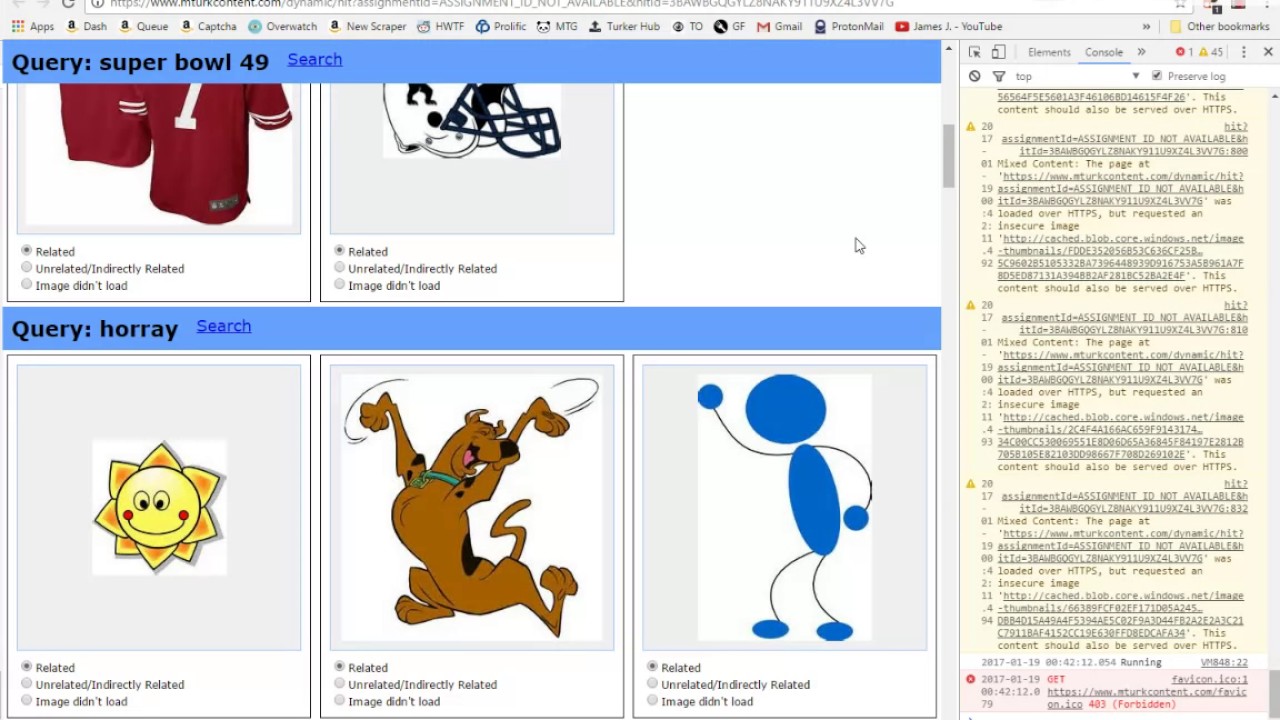The height and width of the screenshot is (720, 1280).
Task: Choose Unrelated/Indirectly Related under the Scooby-Doo image
Action: pyautogui.click(x=340, y=684)
